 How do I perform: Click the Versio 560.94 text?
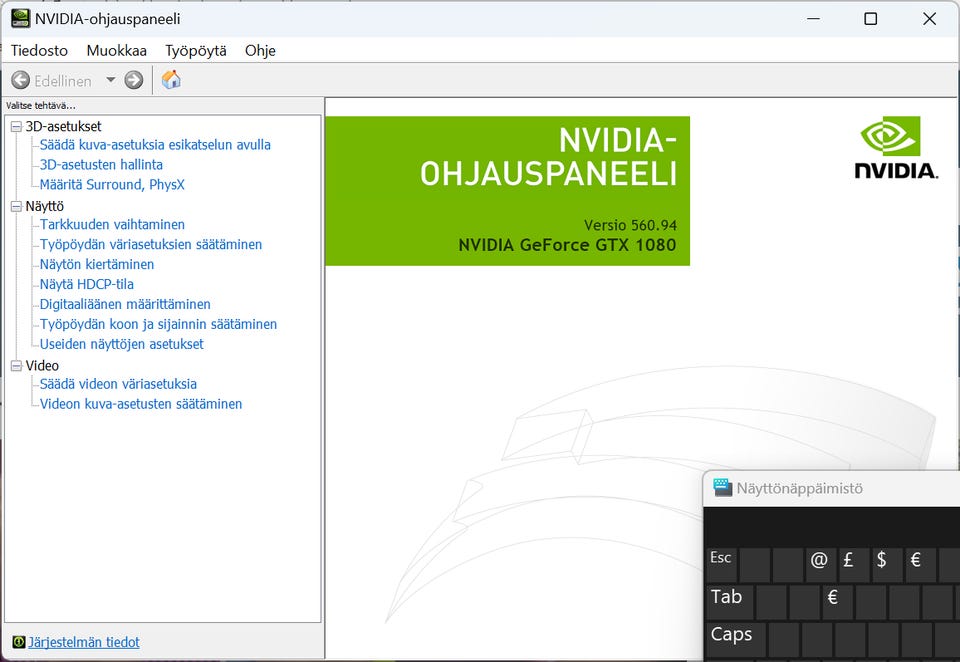click(x=631, y=225)
